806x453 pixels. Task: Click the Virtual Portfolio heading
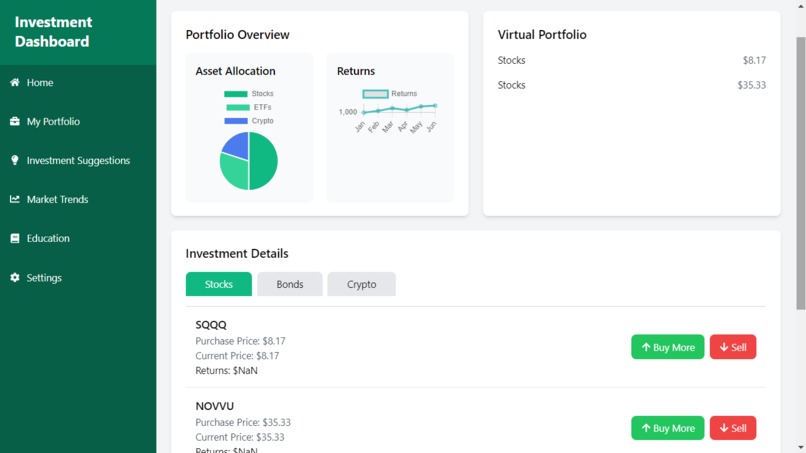542,34
